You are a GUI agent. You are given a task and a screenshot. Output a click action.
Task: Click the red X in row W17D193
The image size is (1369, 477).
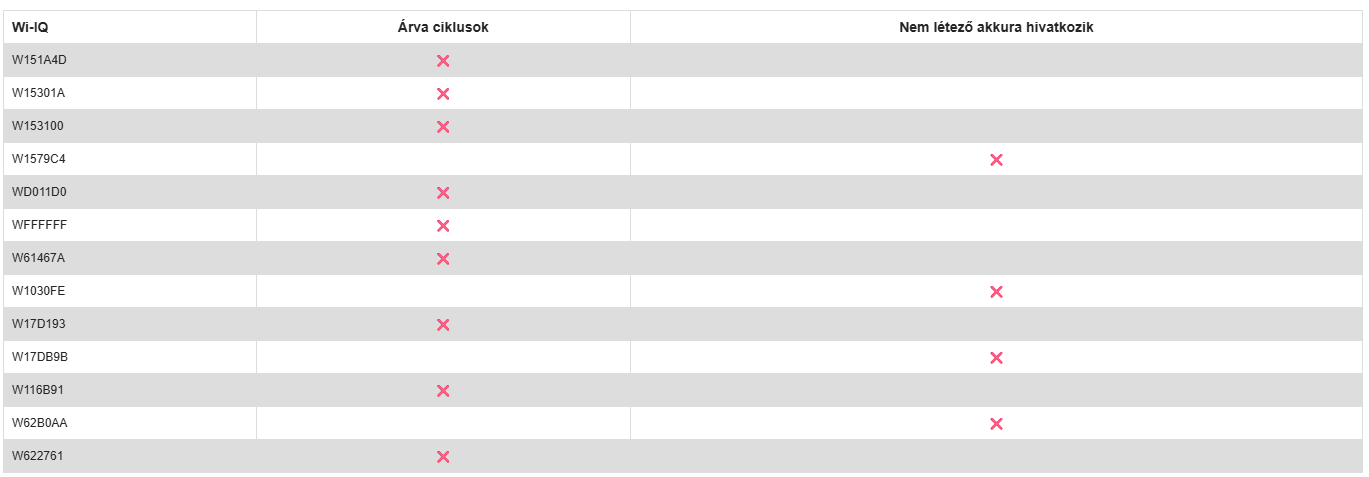click(443, 325)
